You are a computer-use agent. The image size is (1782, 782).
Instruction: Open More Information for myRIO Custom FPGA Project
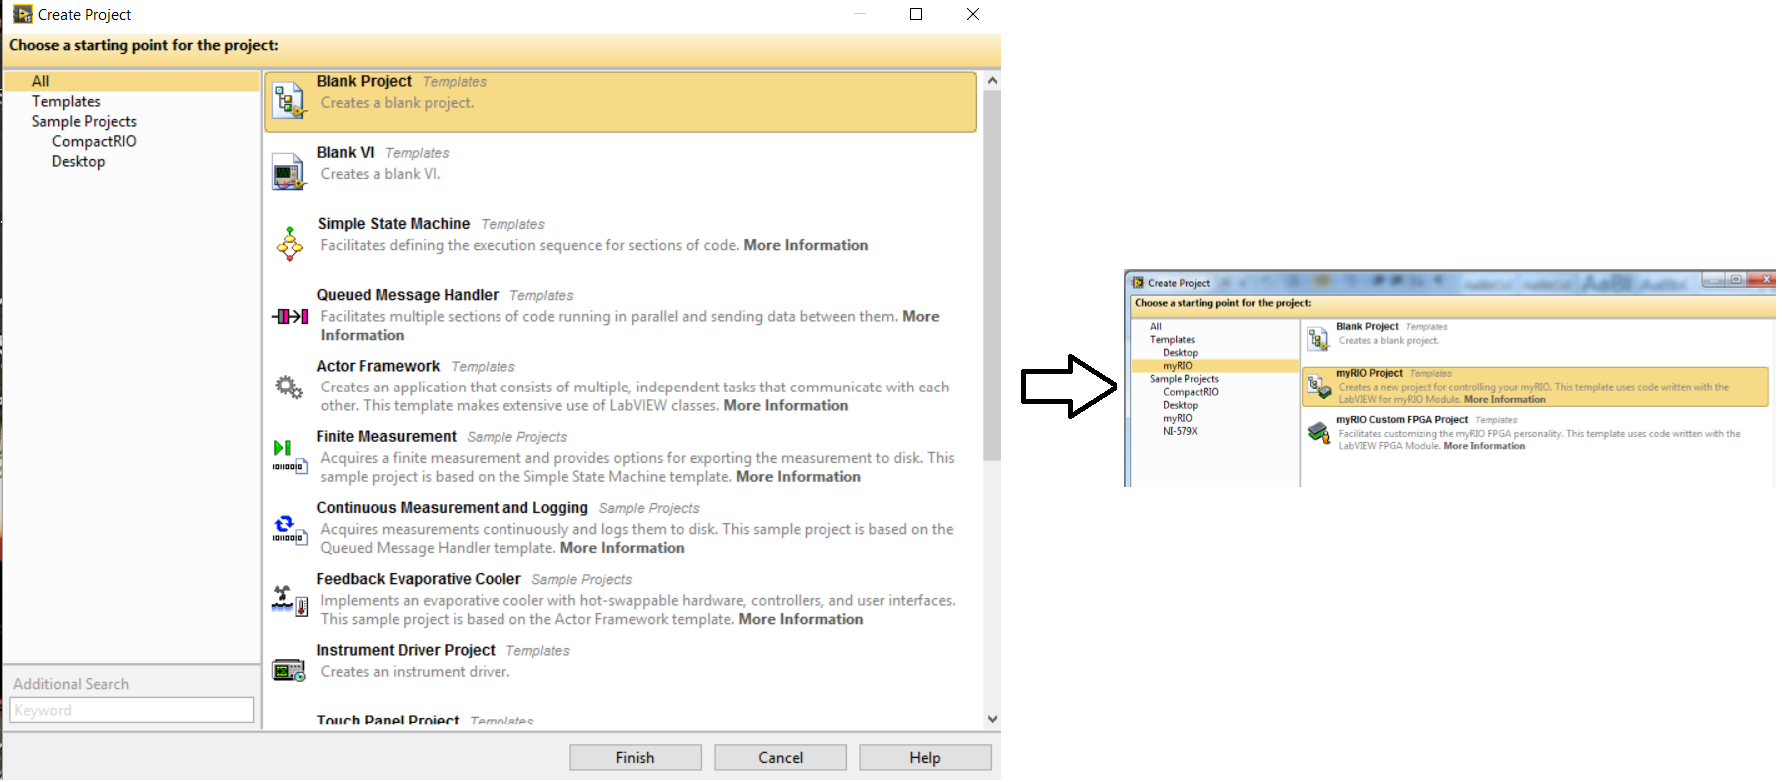click(x=1484, y=446)
